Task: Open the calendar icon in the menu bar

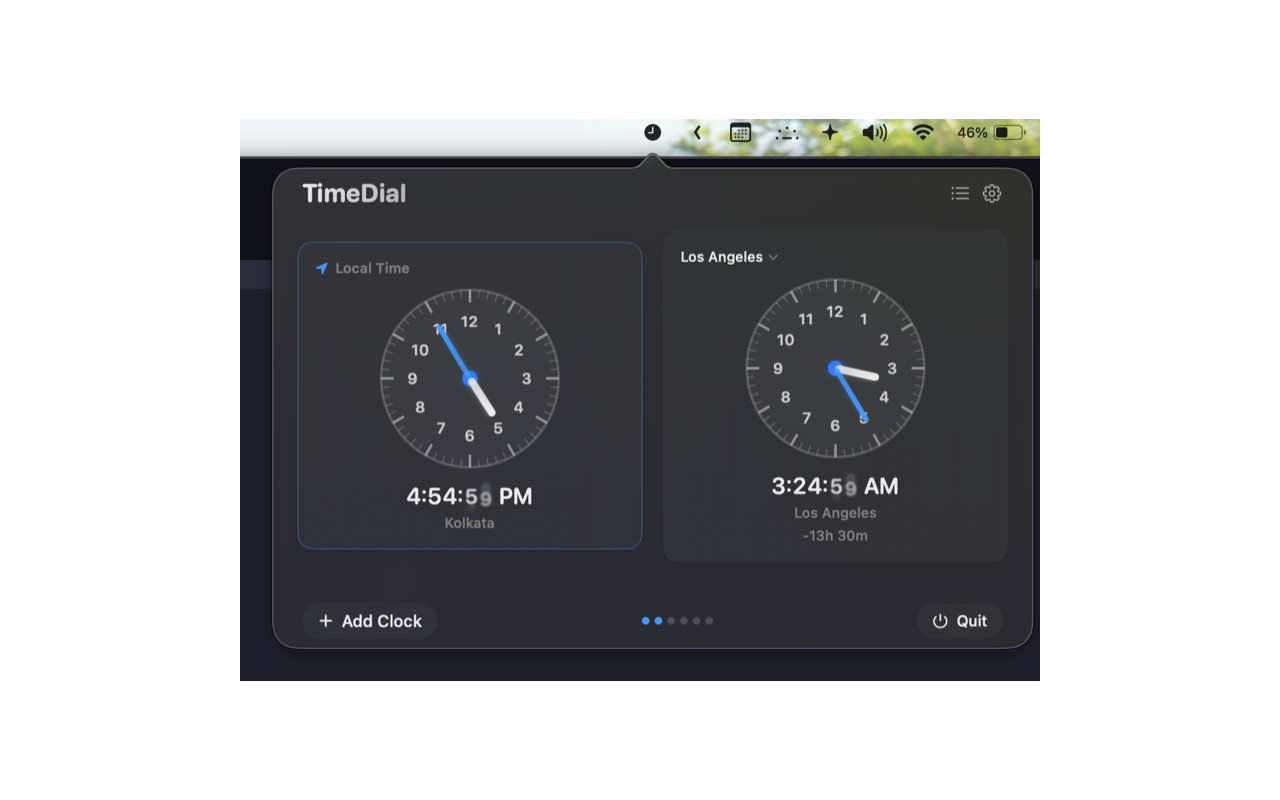Action: (740, 131)
